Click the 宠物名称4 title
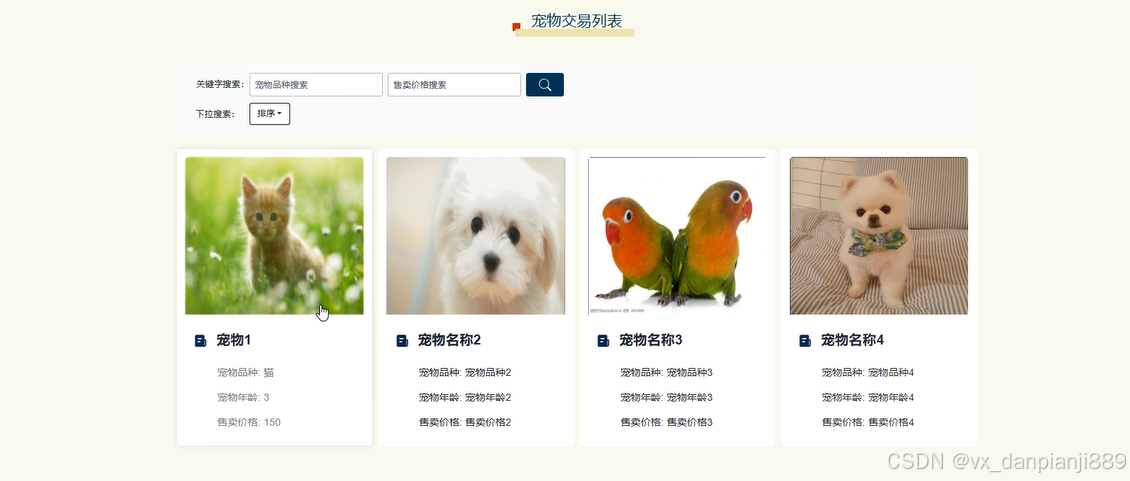1130x481 pixels. [853, 340]
